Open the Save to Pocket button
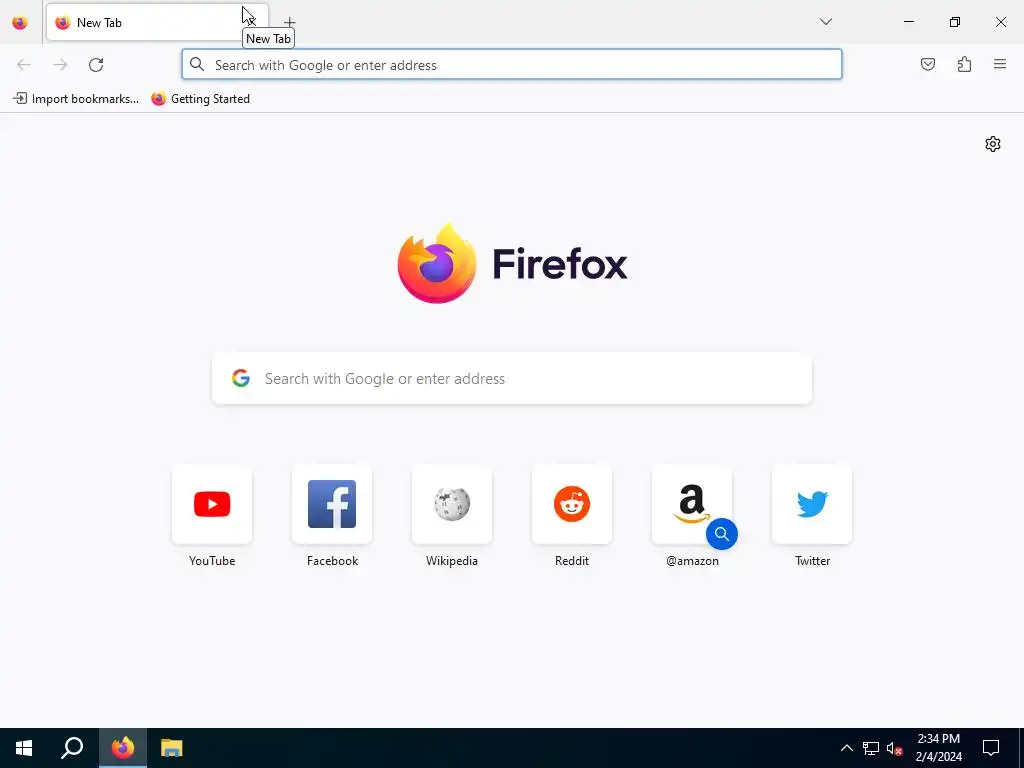The image size is (1024, 768). click(x=927, y=64)
